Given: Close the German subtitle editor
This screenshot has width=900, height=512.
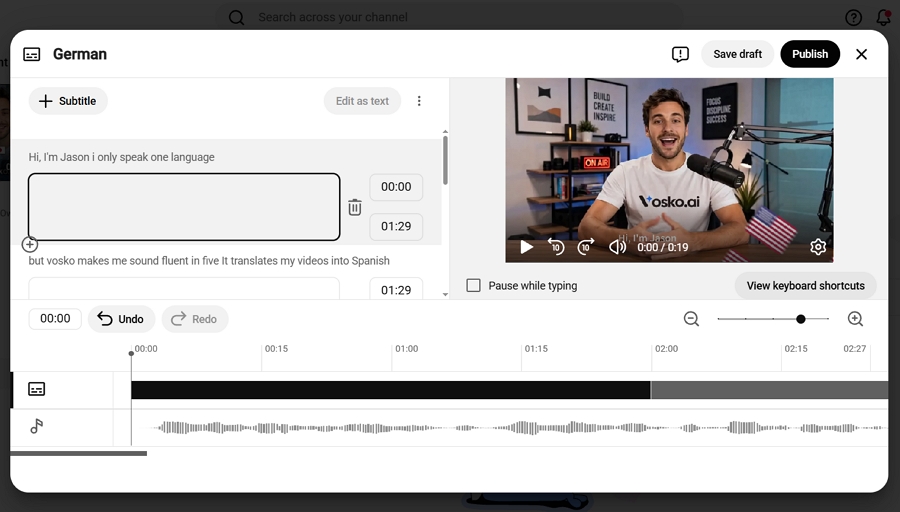Looking at the screenshot, I should tap(861, 54).
